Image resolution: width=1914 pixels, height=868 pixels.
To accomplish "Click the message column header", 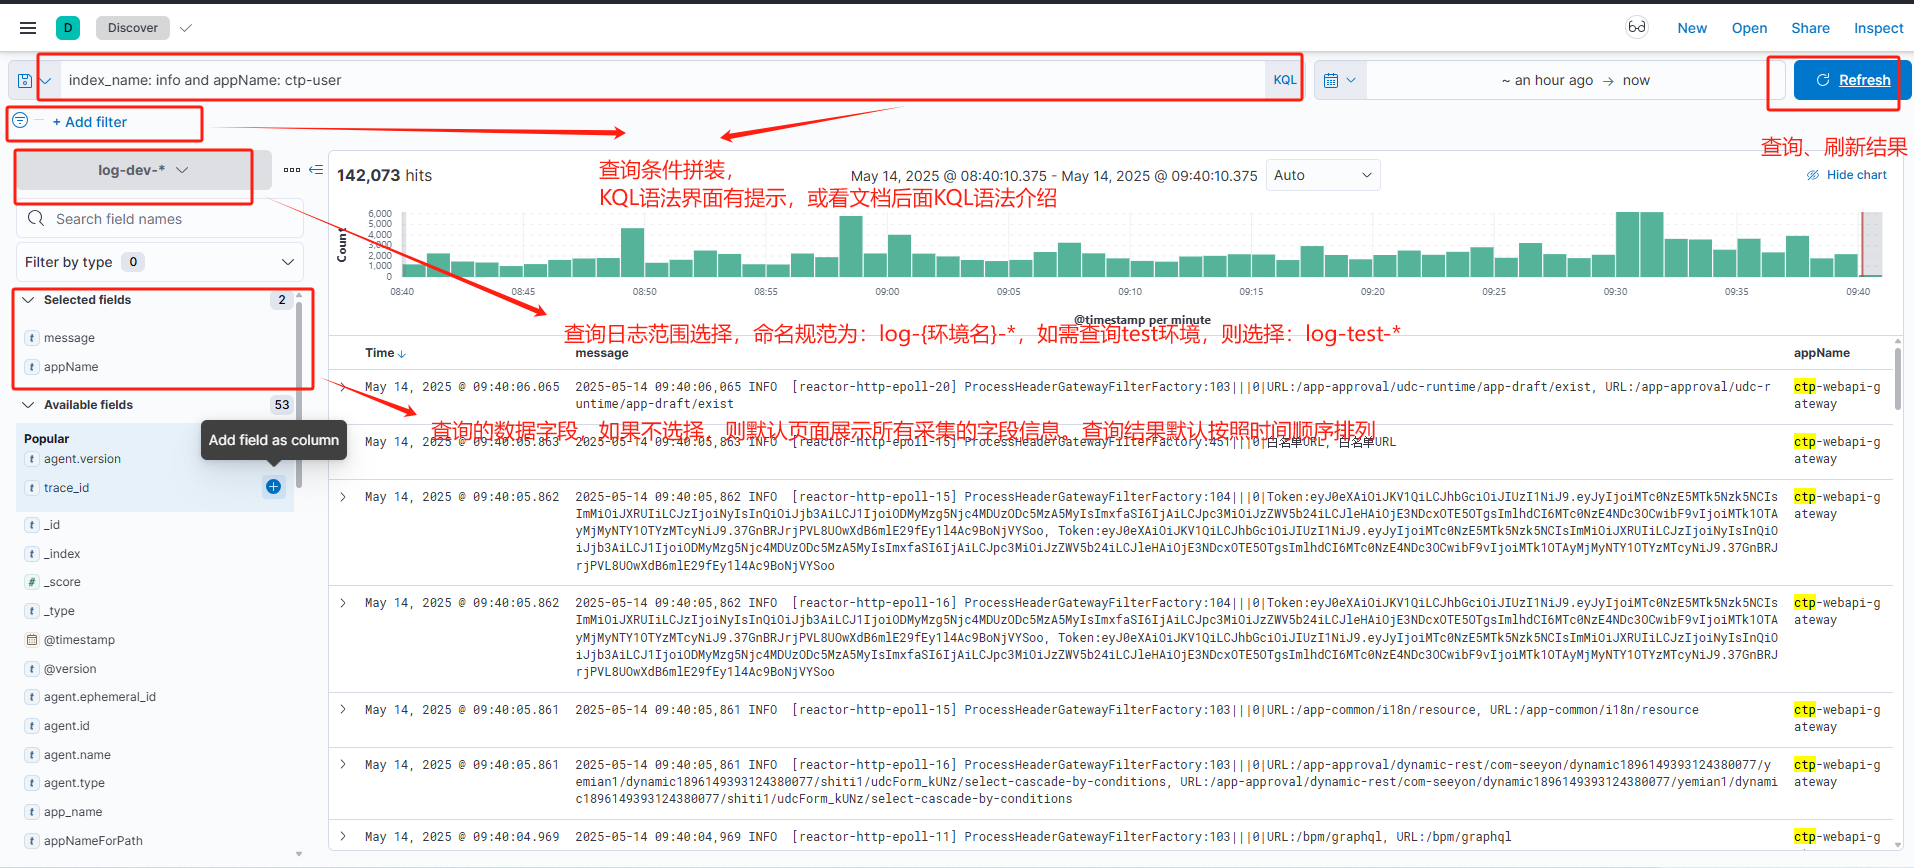I will (602, 353).
